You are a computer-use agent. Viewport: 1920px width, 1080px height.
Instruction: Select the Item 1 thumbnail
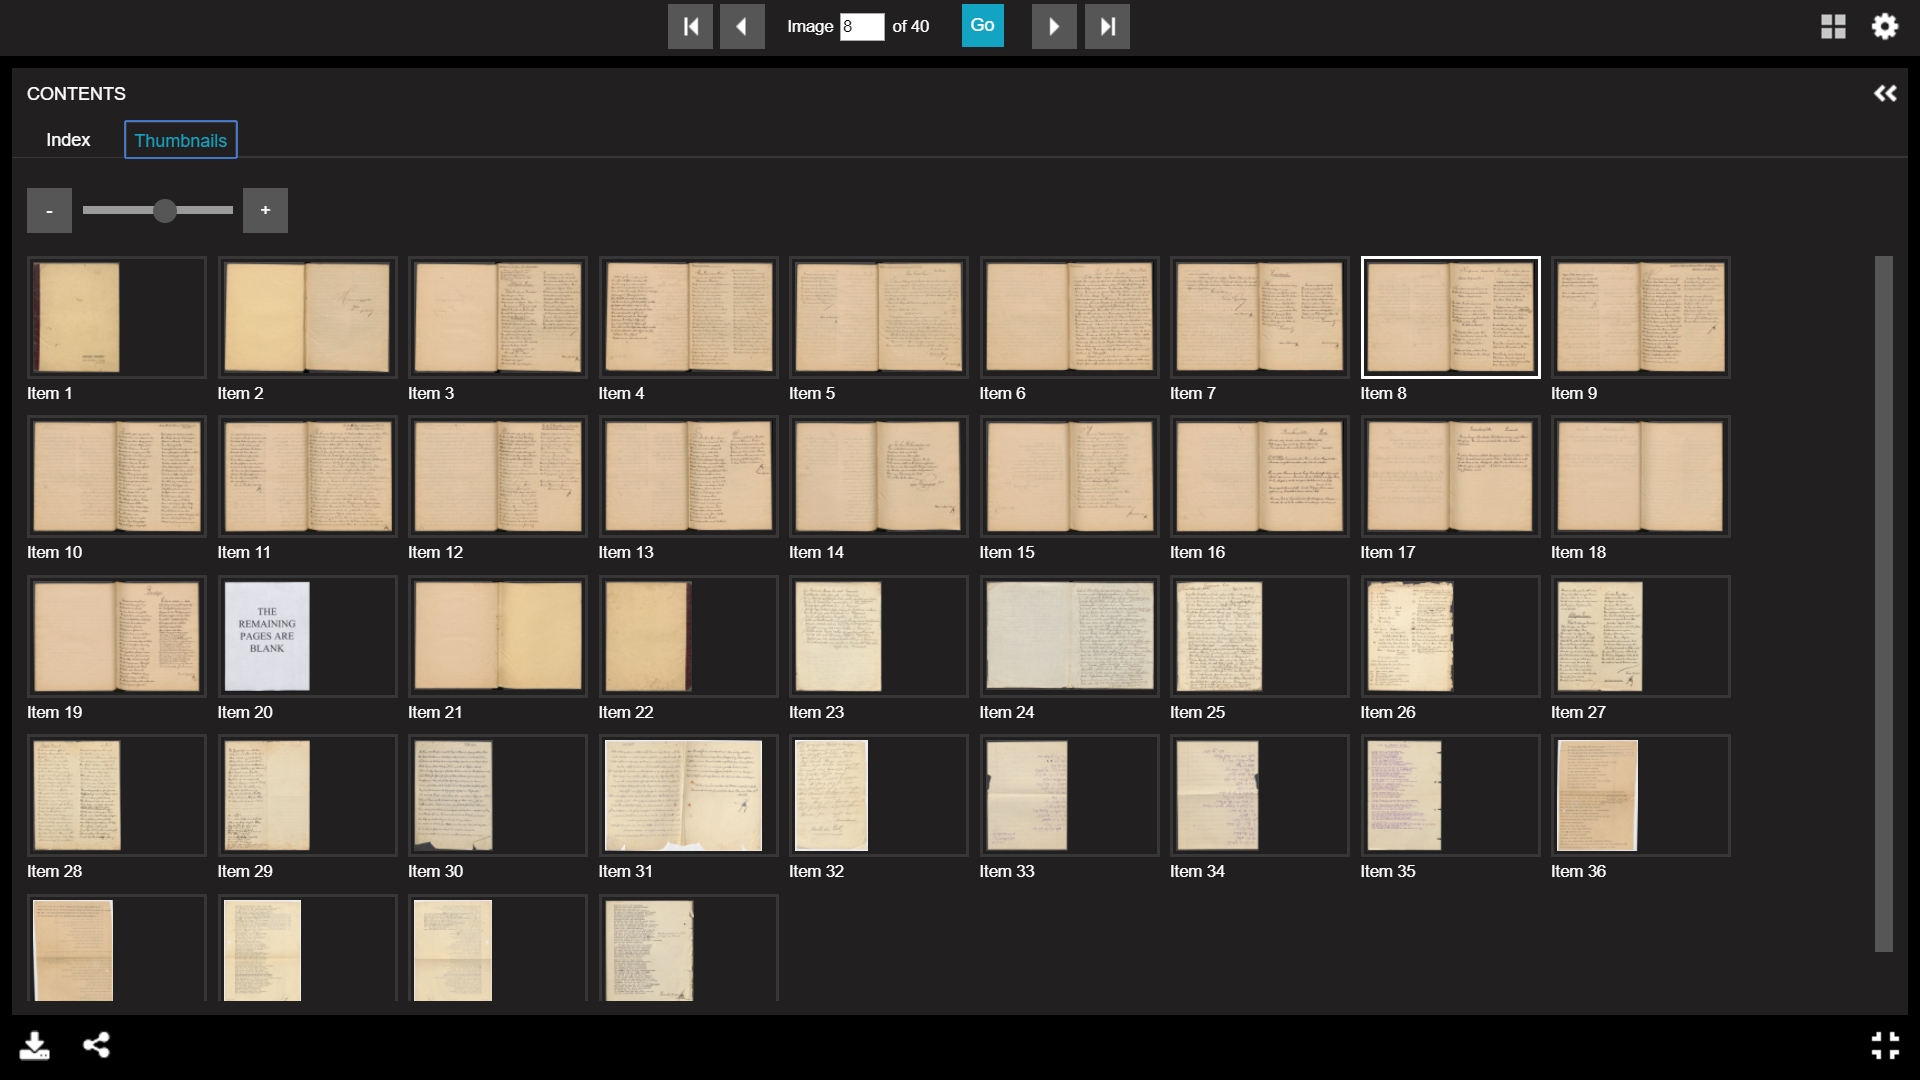[117, 317]
